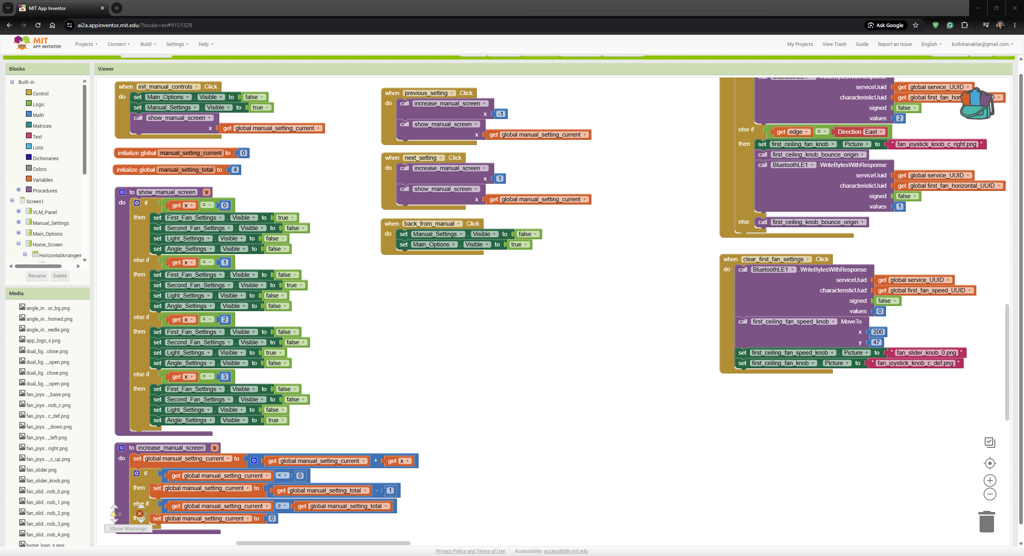The image size is (1024, 556).
Task: Select the Control blocks drawer
Action: [x=37, y=93]
